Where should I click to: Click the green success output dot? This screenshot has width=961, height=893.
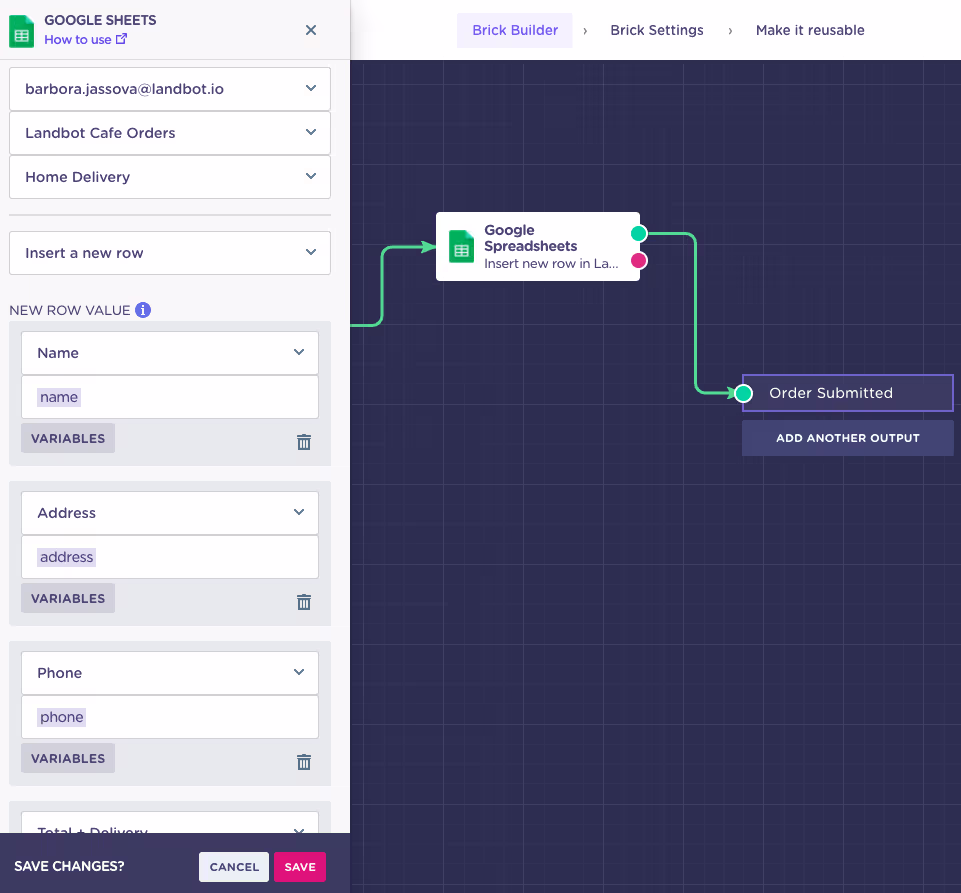pos(639,234)
